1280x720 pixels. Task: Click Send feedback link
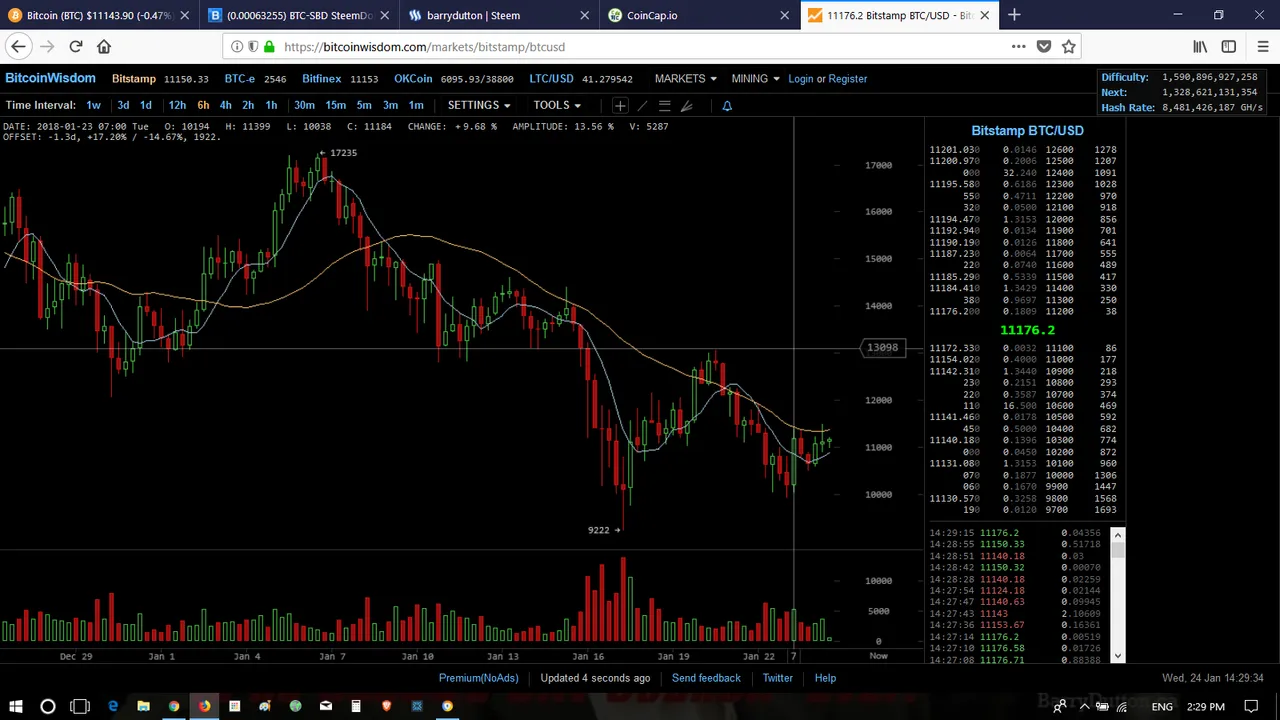(x=706, y=678)
